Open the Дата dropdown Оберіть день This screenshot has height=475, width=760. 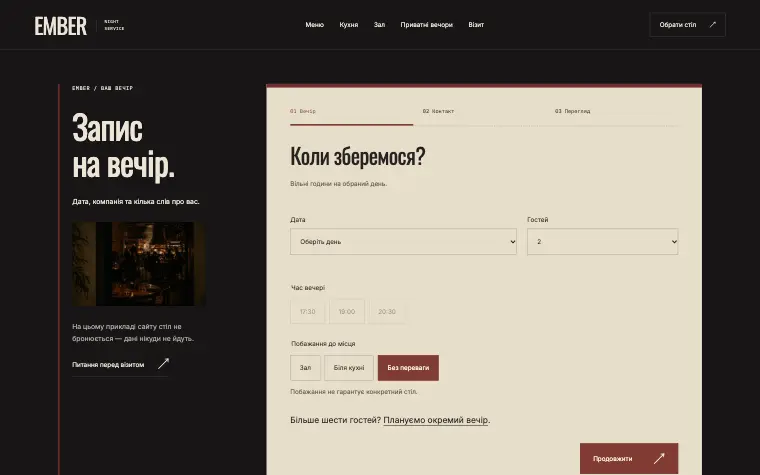(x=403, y=241)
